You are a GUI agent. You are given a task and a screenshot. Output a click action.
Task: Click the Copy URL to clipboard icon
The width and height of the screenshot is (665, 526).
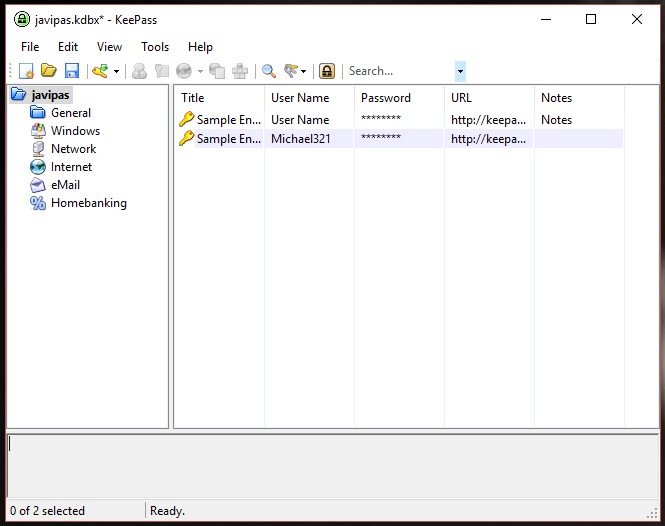[217, 71]
